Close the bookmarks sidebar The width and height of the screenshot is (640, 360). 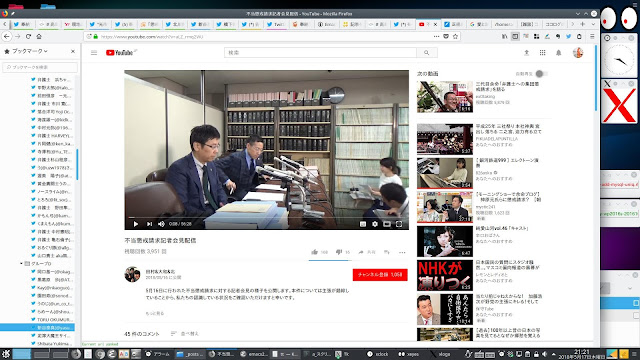click(x=73, y=51)
